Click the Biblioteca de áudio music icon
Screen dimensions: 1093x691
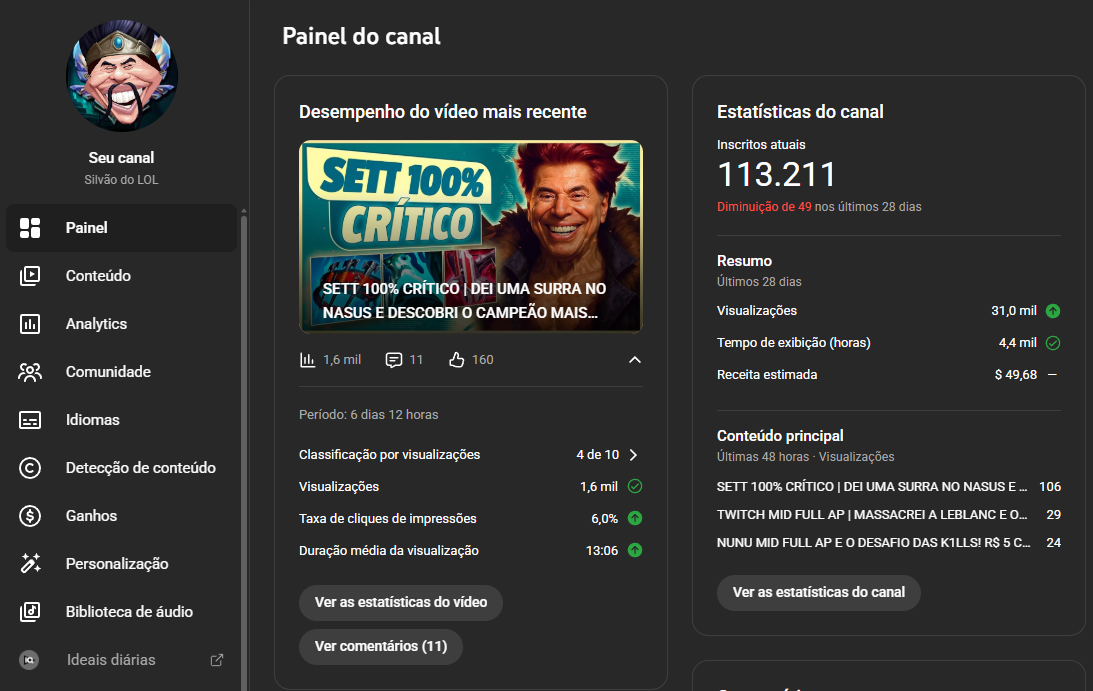(x=30, y=612)
